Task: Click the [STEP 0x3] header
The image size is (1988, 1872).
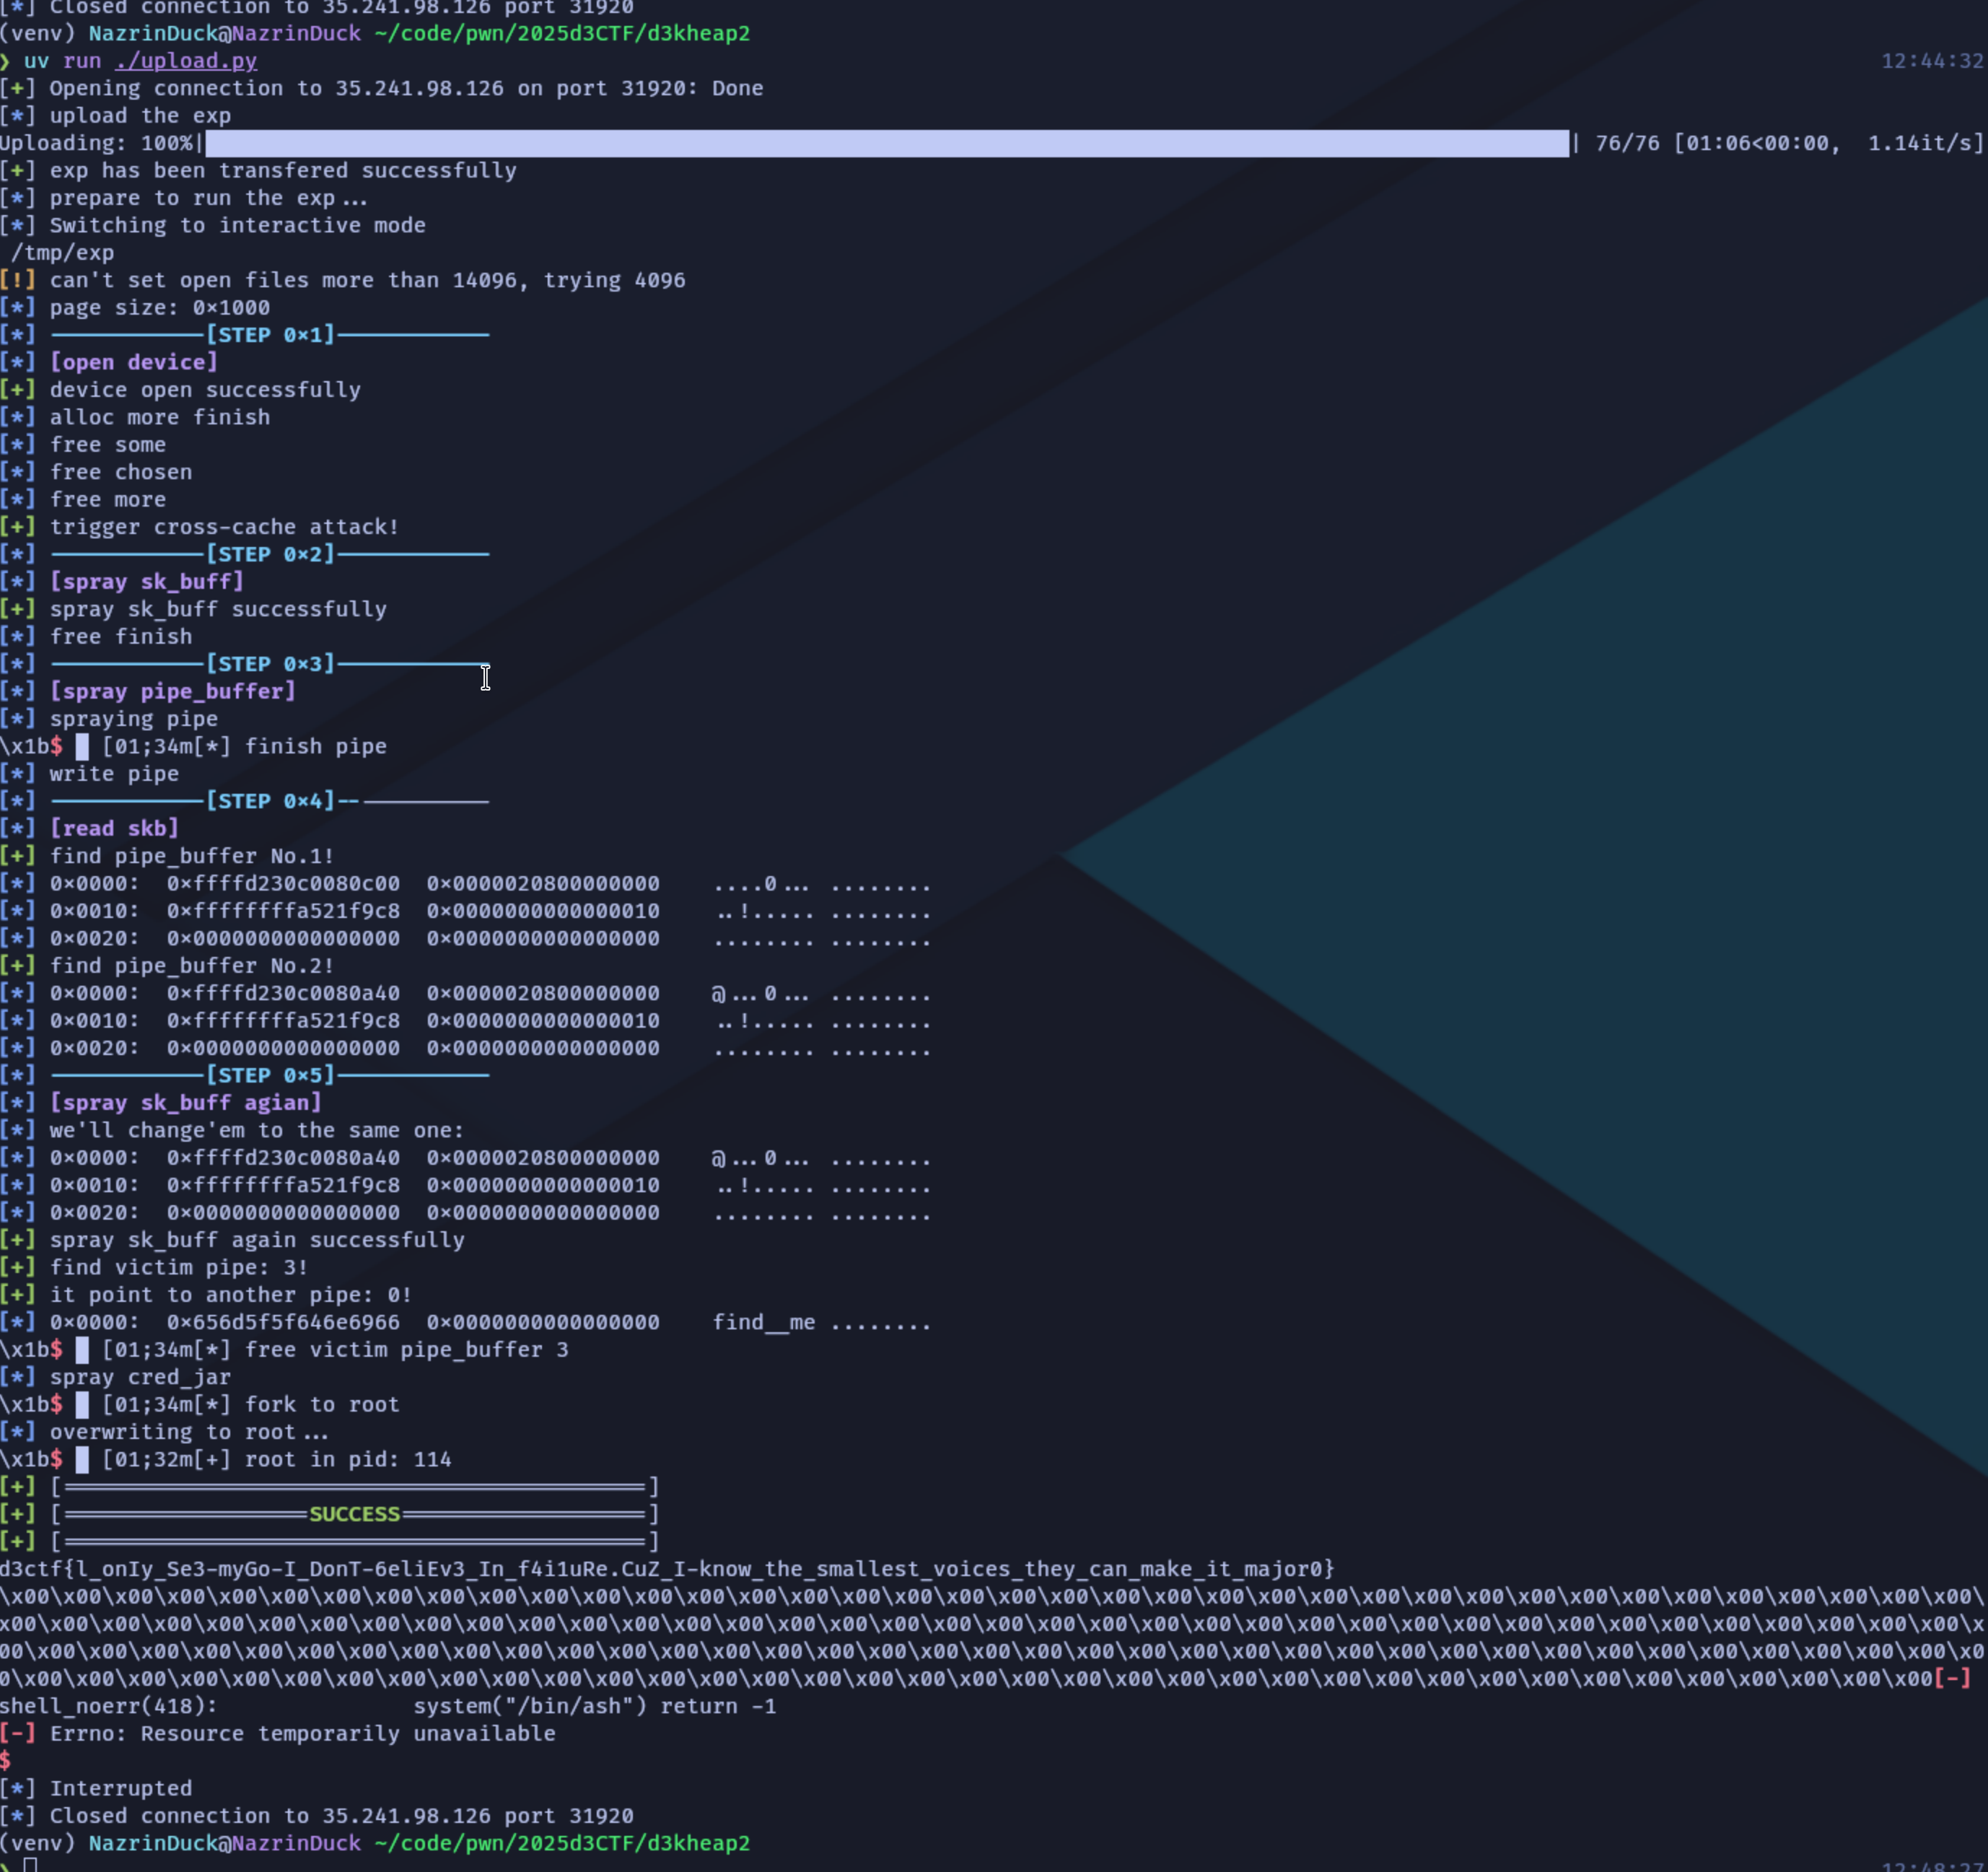Action: tap(270, 664)
